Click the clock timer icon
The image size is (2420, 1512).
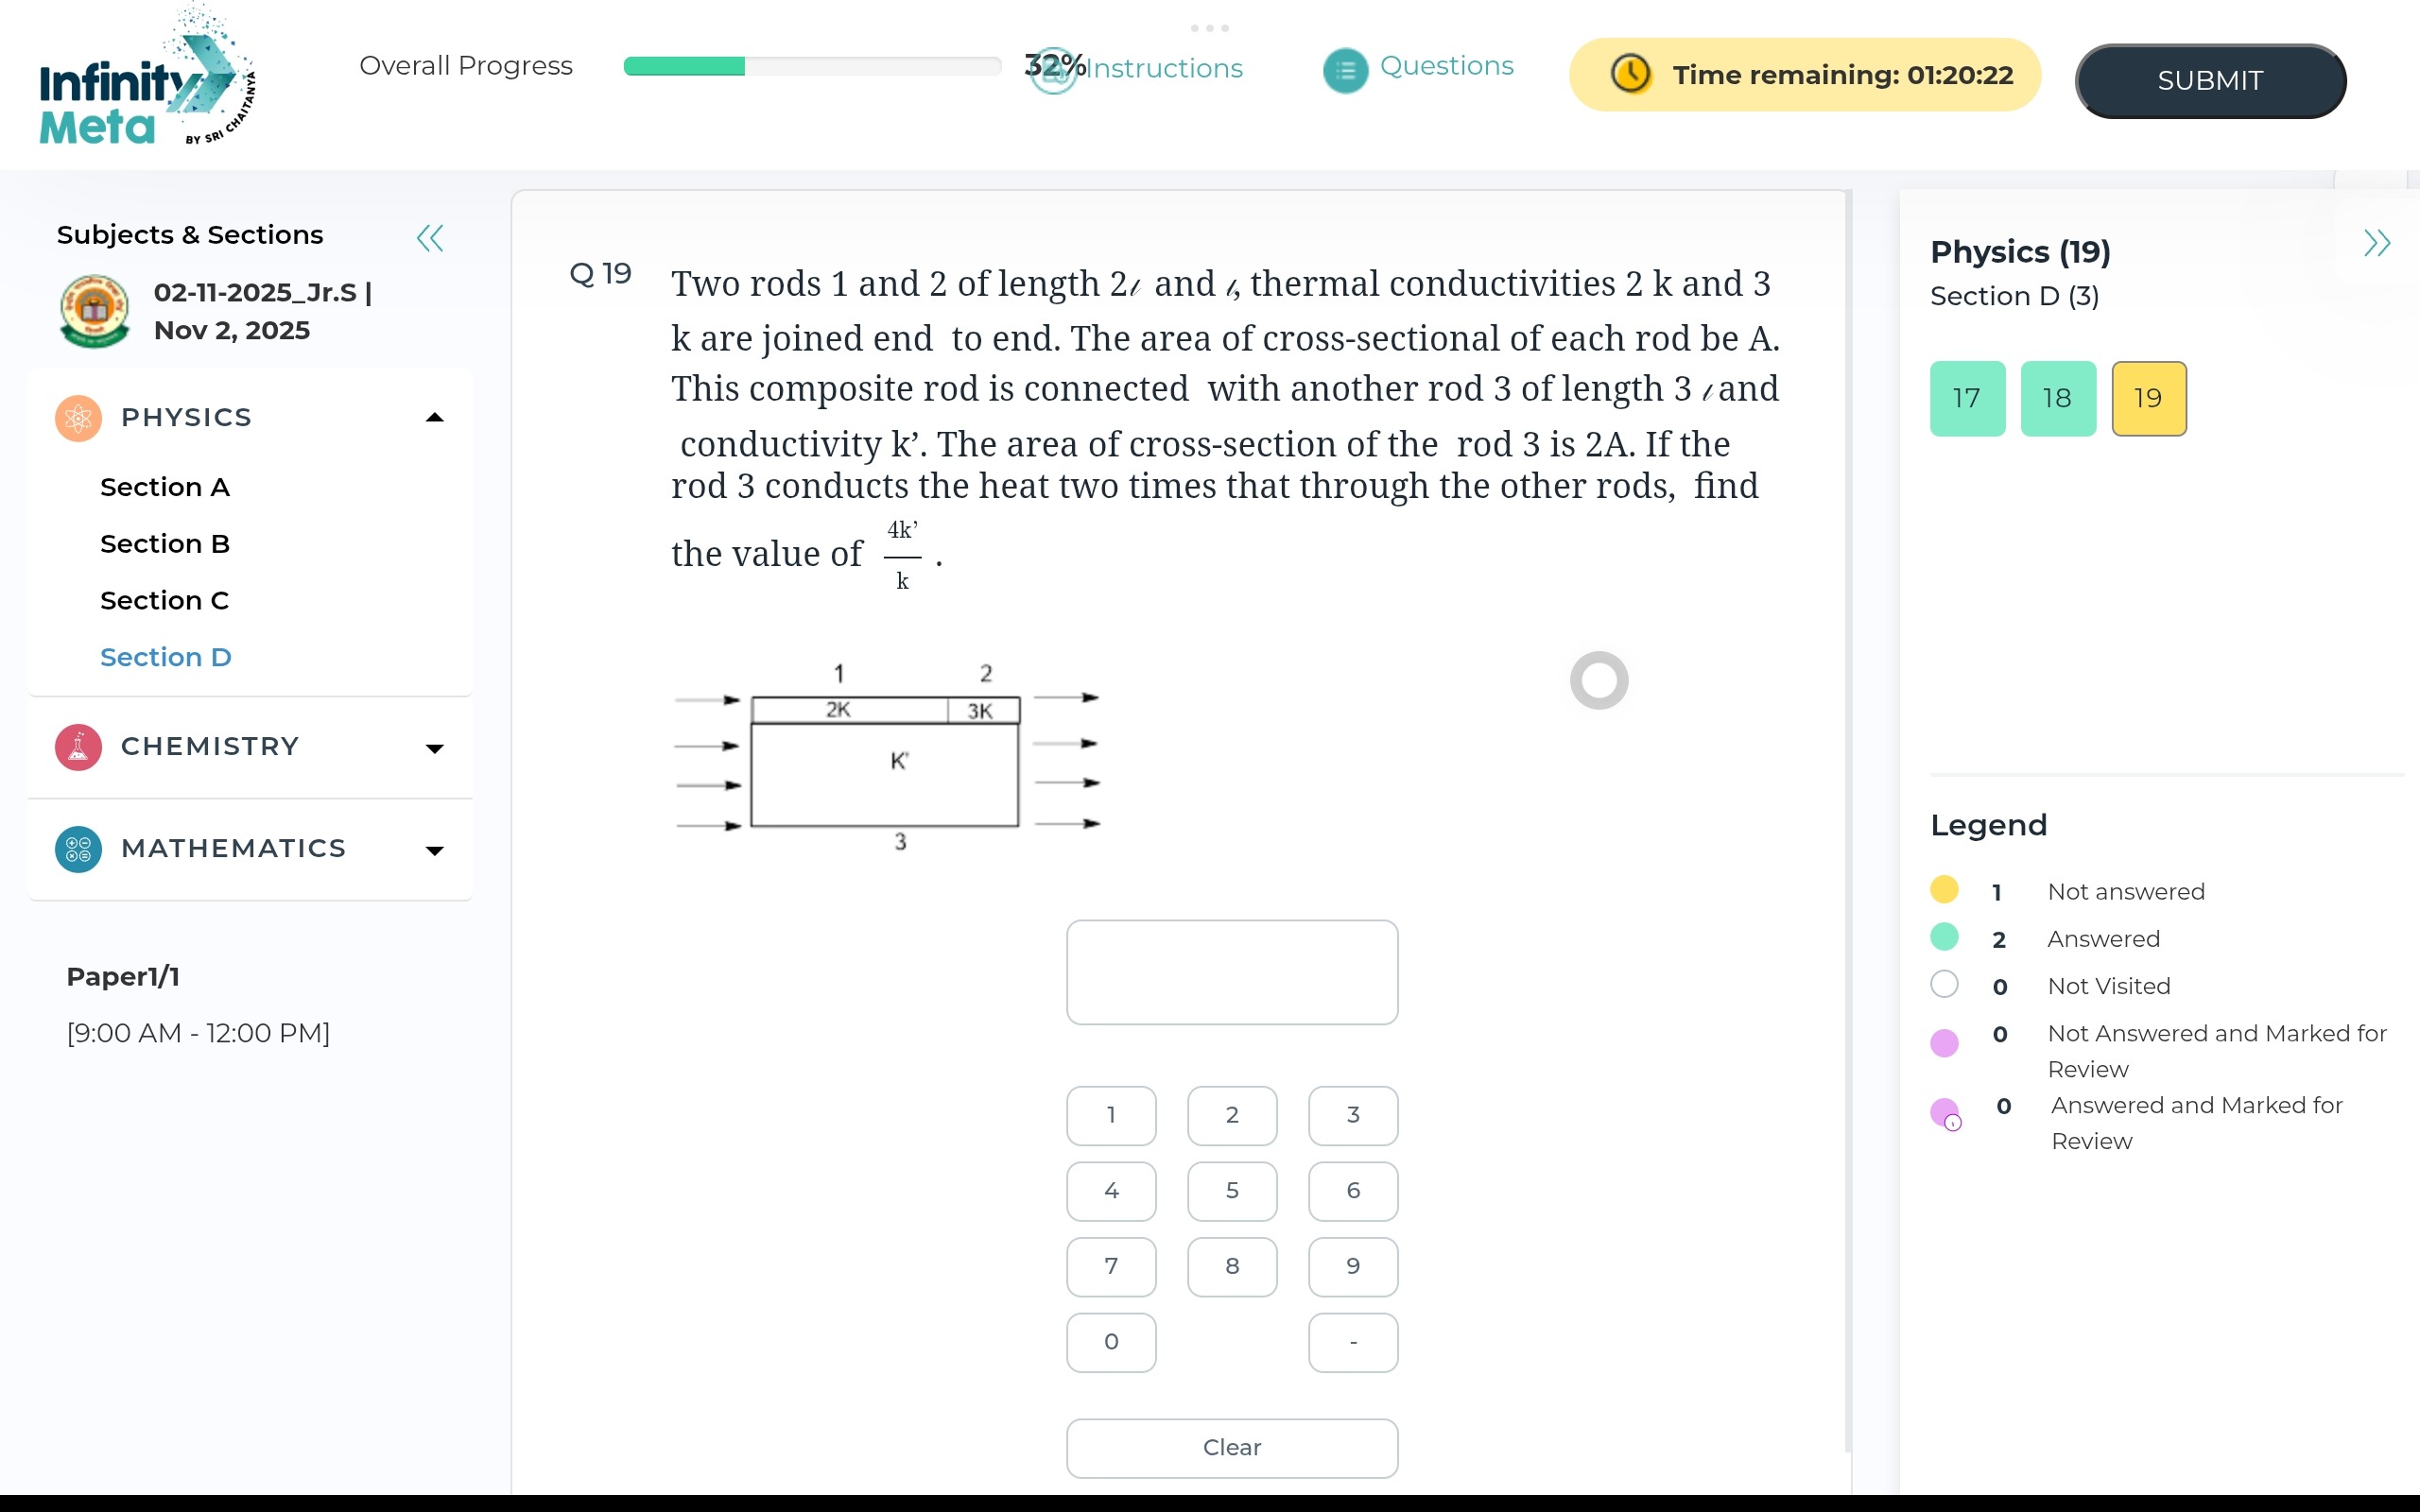(1630, 75)
